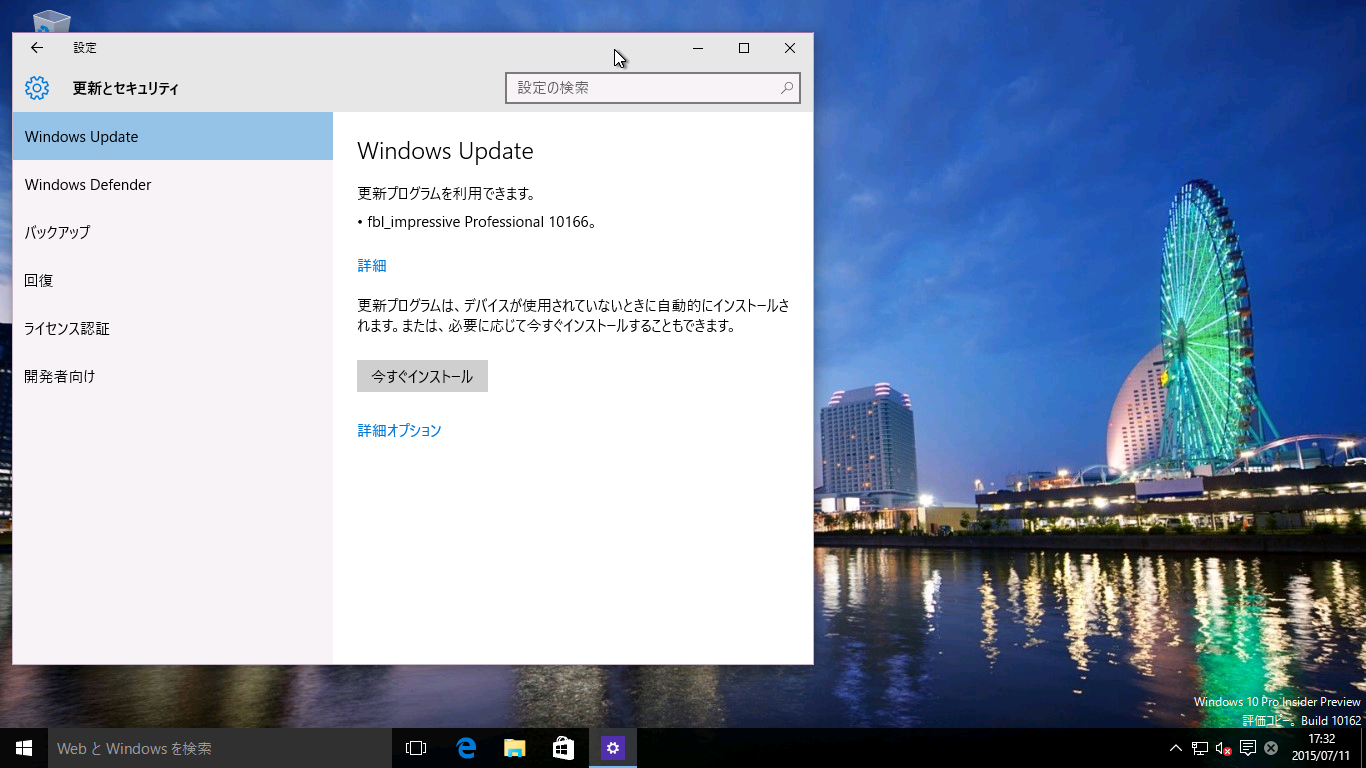Close the 設定 window
The width and height of the screenshot is (1366, 768).
[x=790, y=48]
